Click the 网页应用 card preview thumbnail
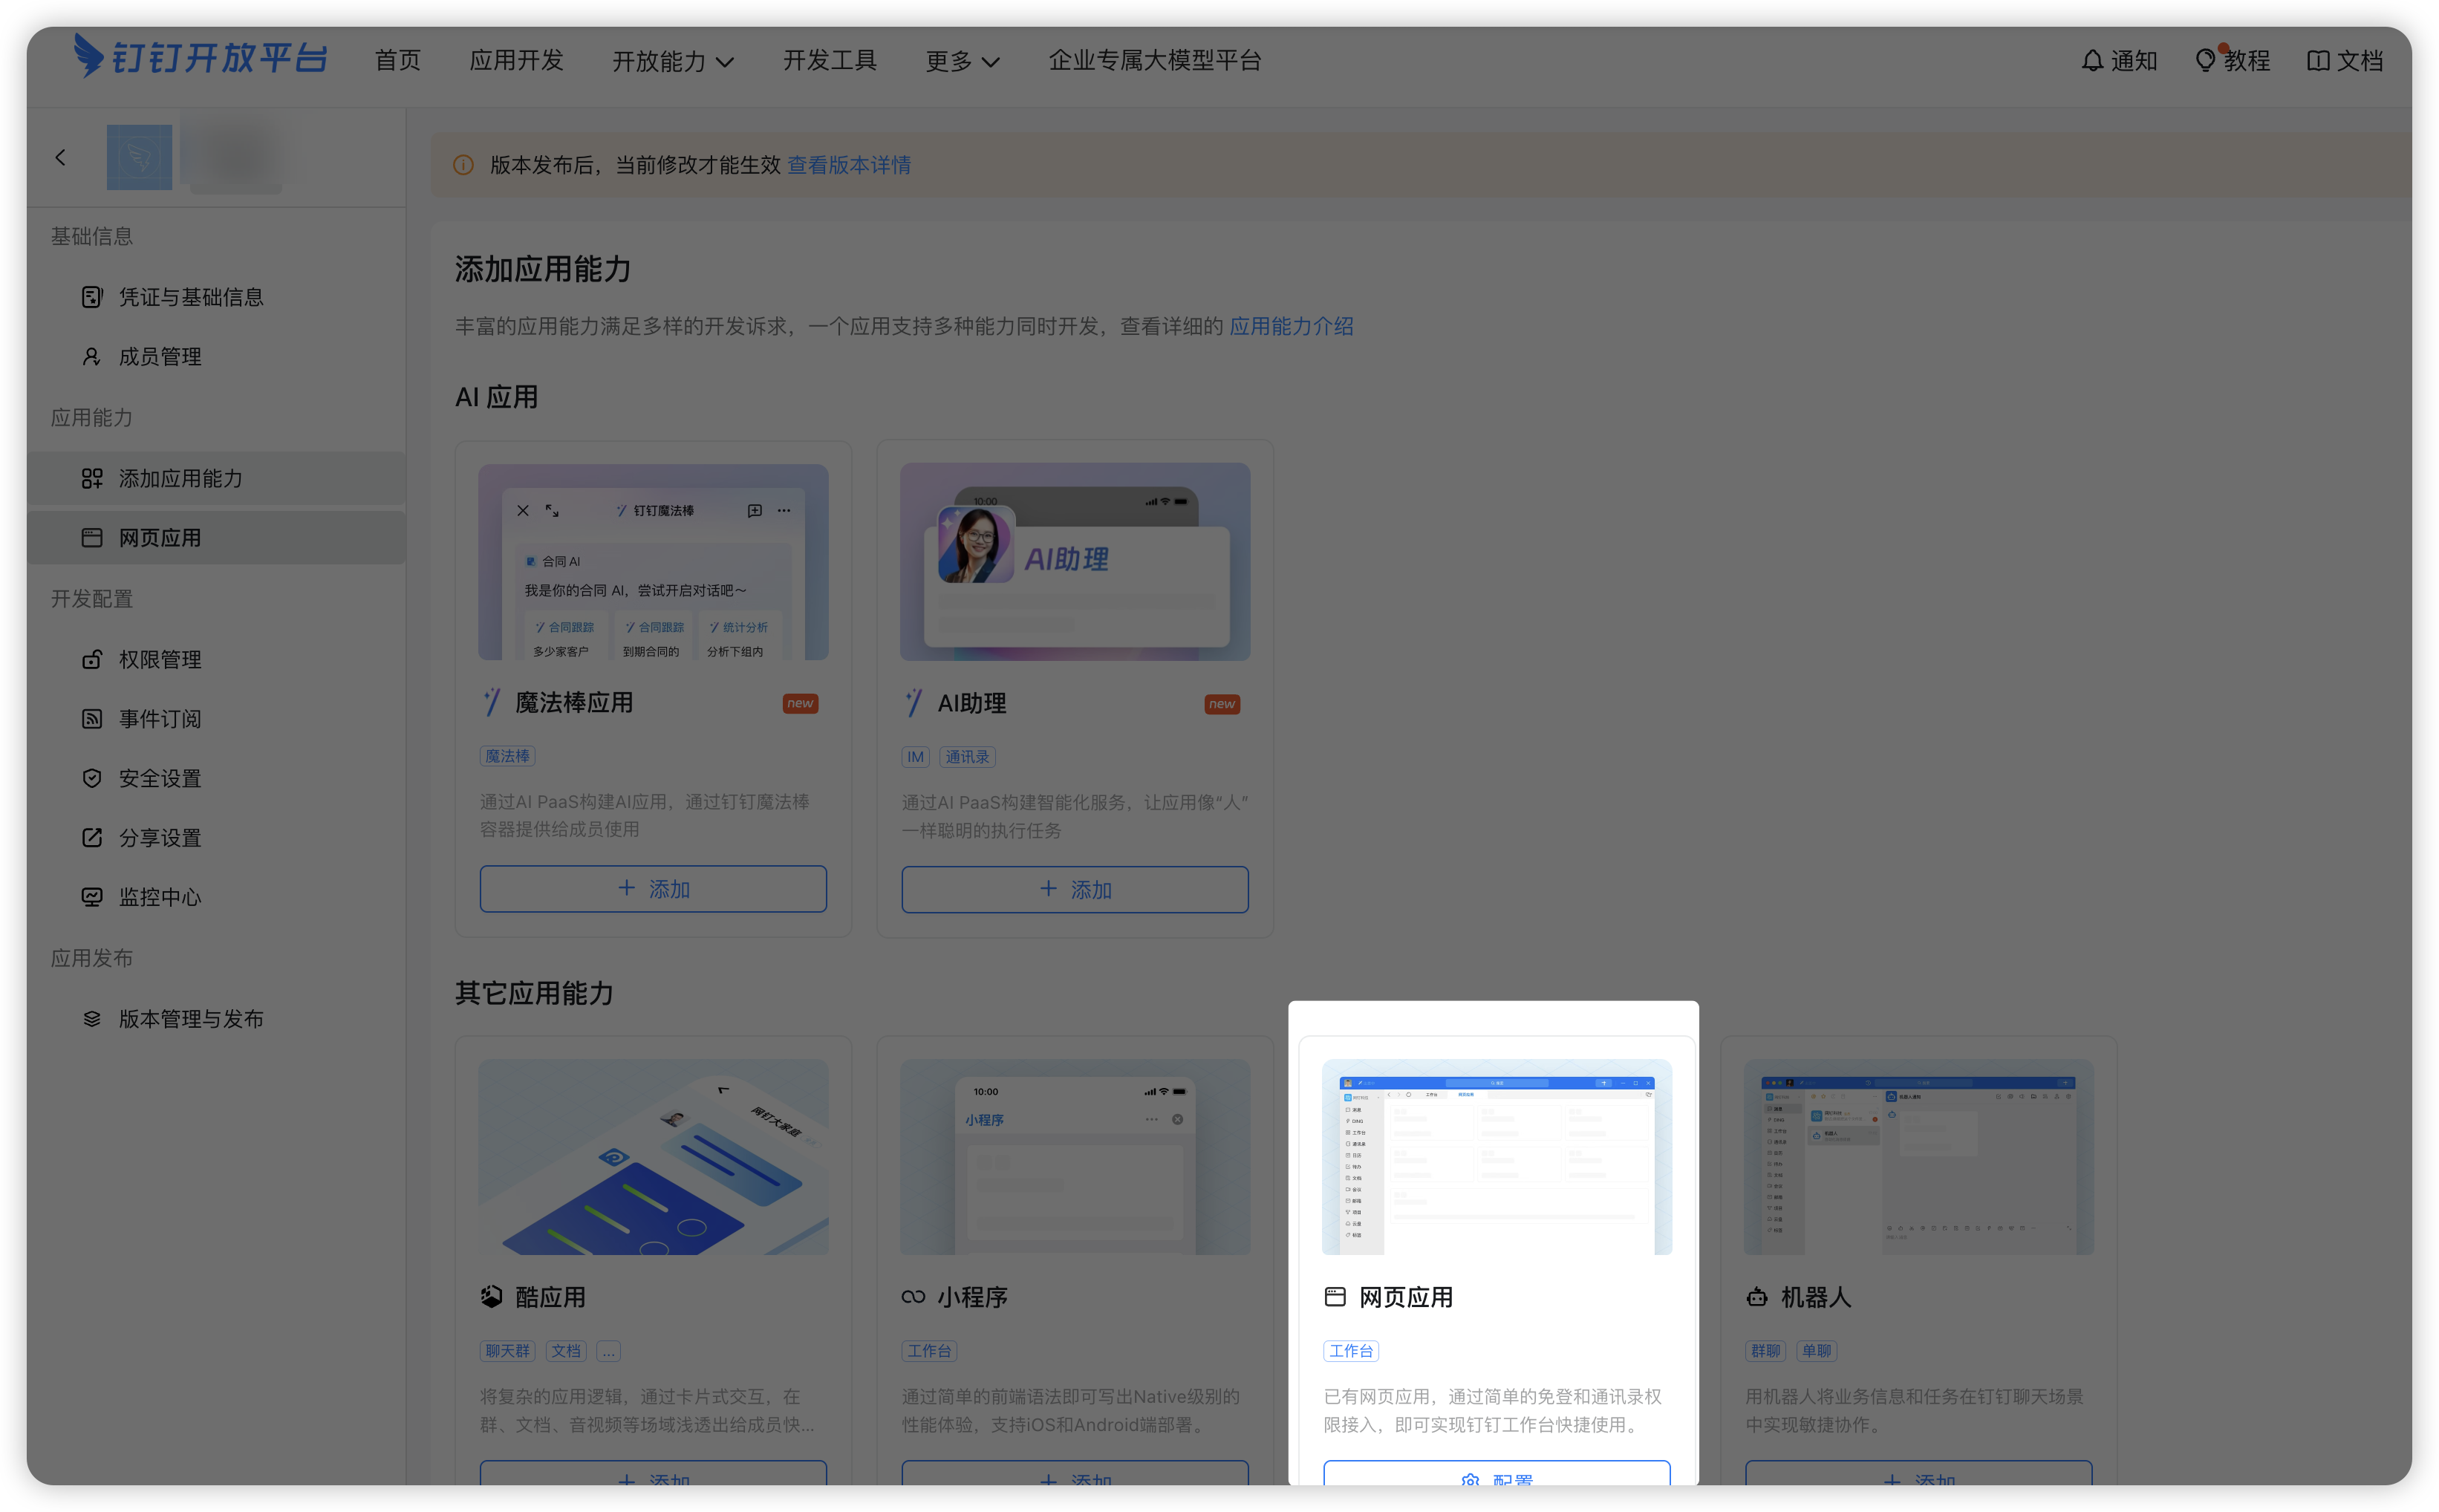Viewport: 2439px width, 1512px height. 1496,1157
